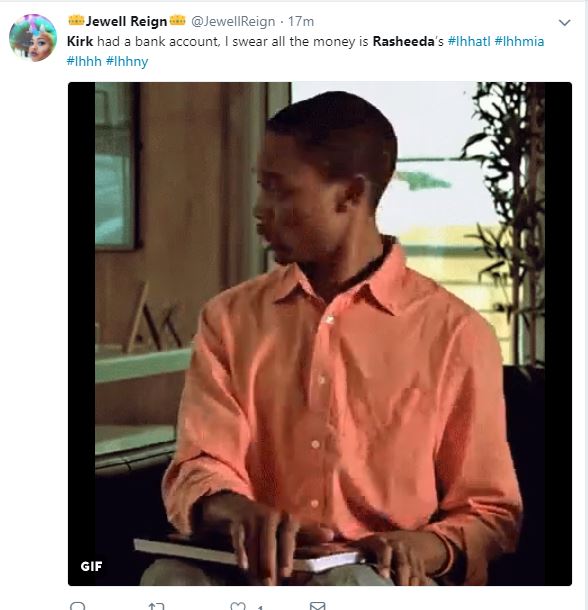This screenshot has width=588, height=610.
Task: Retweet this post using the retweet icon
Action: 156,606
